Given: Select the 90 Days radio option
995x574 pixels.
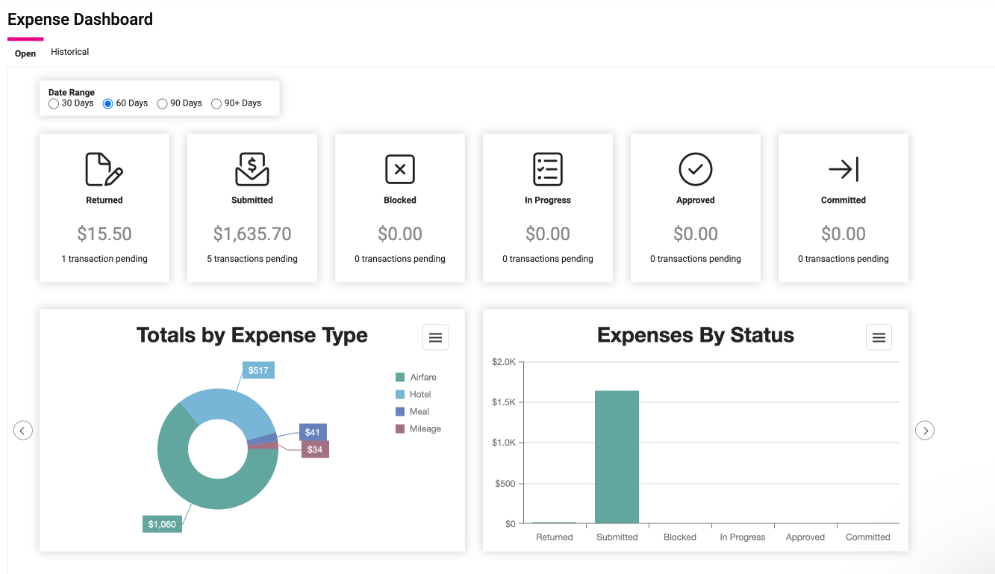Looking at the screenshot, I should pyautogui.click(x=162, y=104).
